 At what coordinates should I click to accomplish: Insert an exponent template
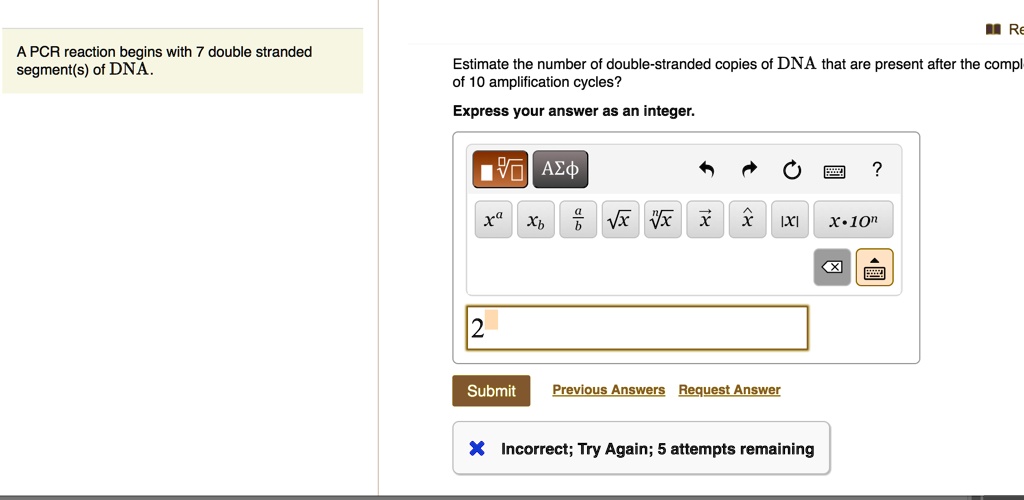(x=494, y=221)
